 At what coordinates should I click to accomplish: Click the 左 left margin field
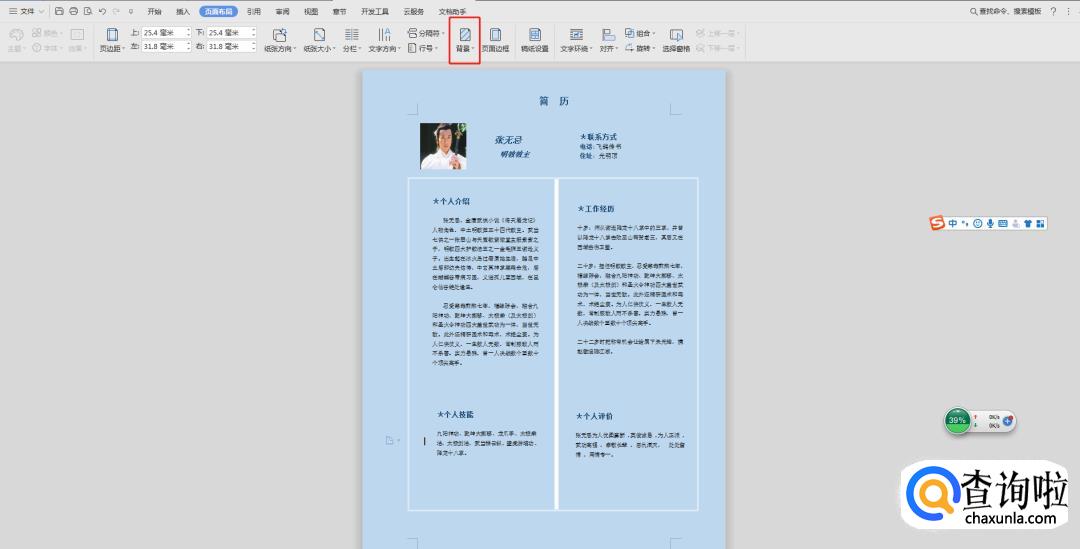pyautogui.click(x=166, y=46)
